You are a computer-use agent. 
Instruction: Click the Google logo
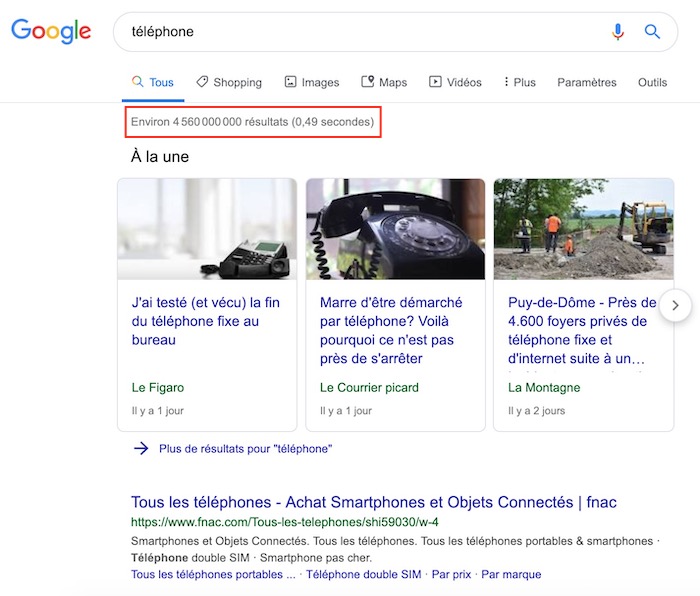[51, 31]
